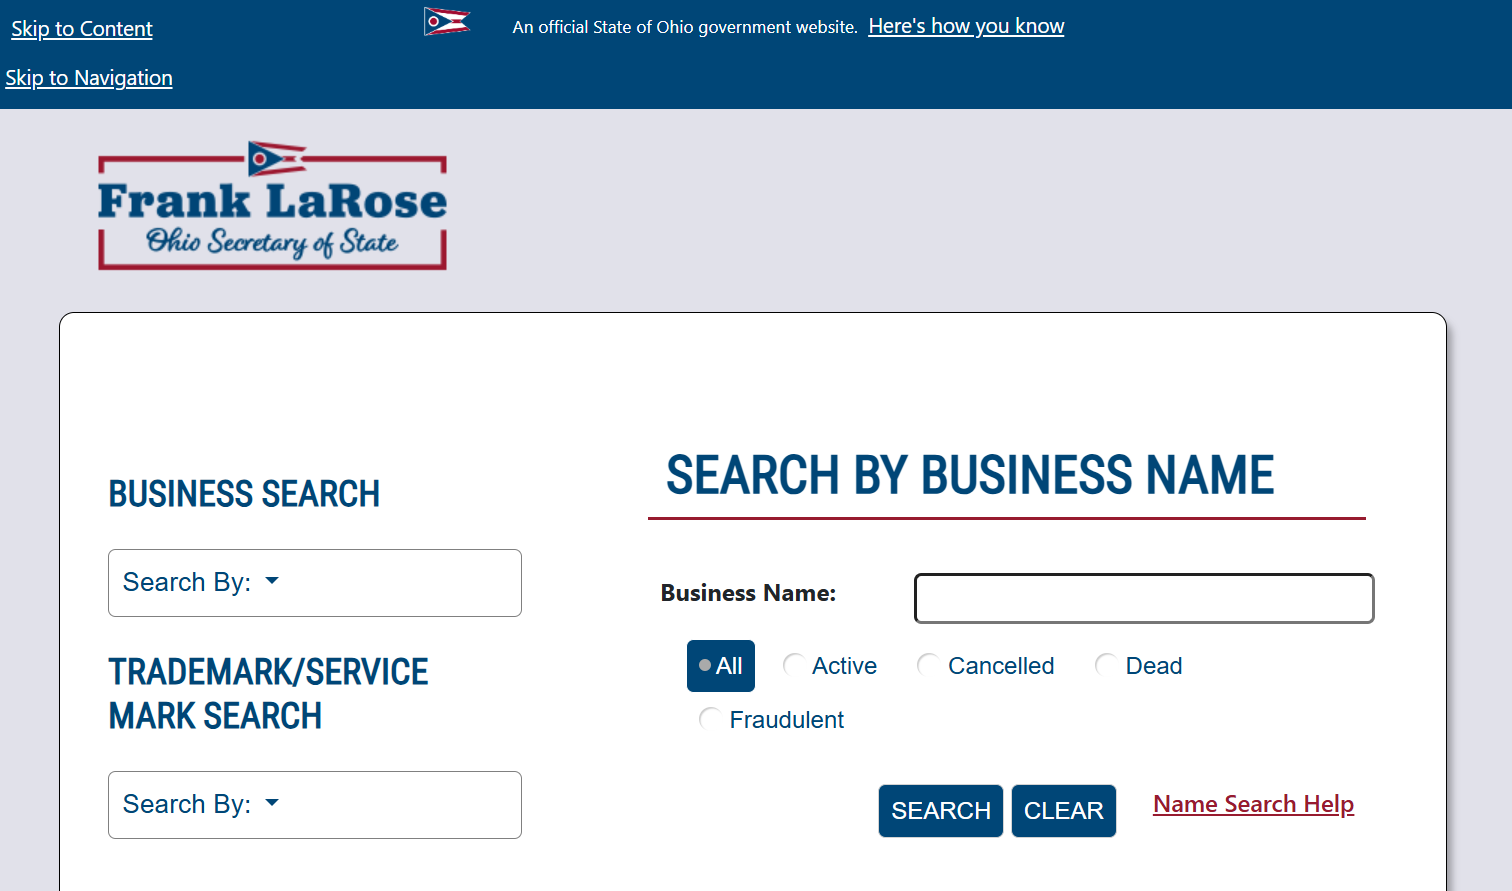Click the Skip to Navigation link
The width and height of the screenshot is (1512, 891).
point(88,77)
